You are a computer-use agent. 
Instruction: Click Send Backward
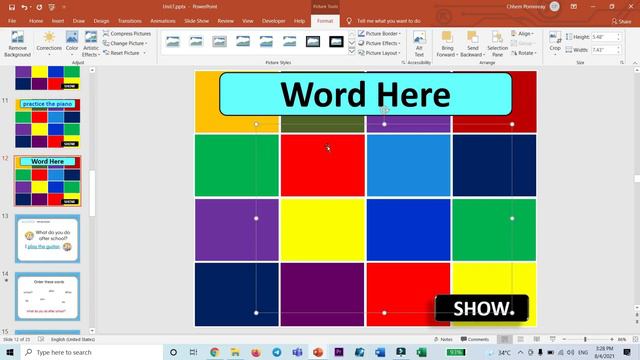tap(472, 44)
